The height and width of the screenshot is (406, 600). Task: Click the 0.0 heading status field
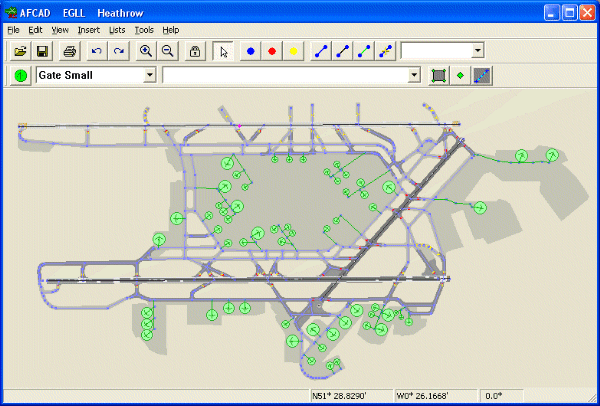pos(501,396)
